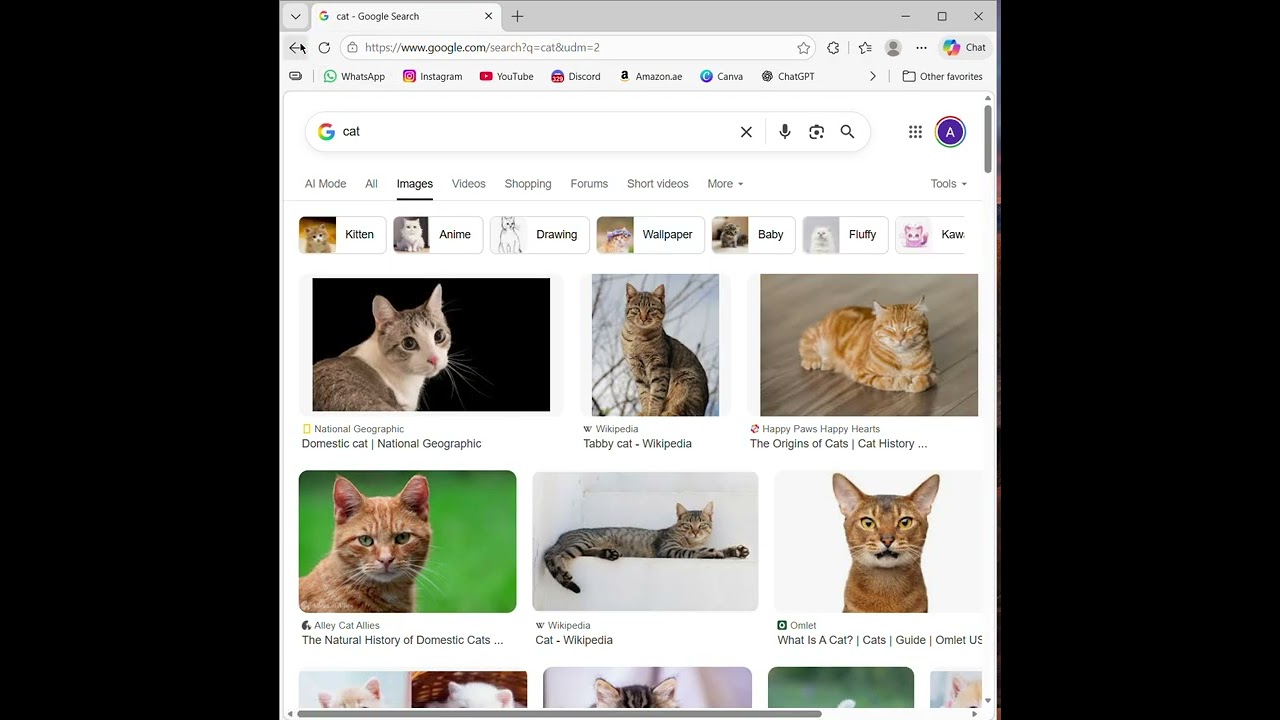Viewport: 1280px width, 720px height.
Task: Expand the More dropdown
Action: [725, 184]
